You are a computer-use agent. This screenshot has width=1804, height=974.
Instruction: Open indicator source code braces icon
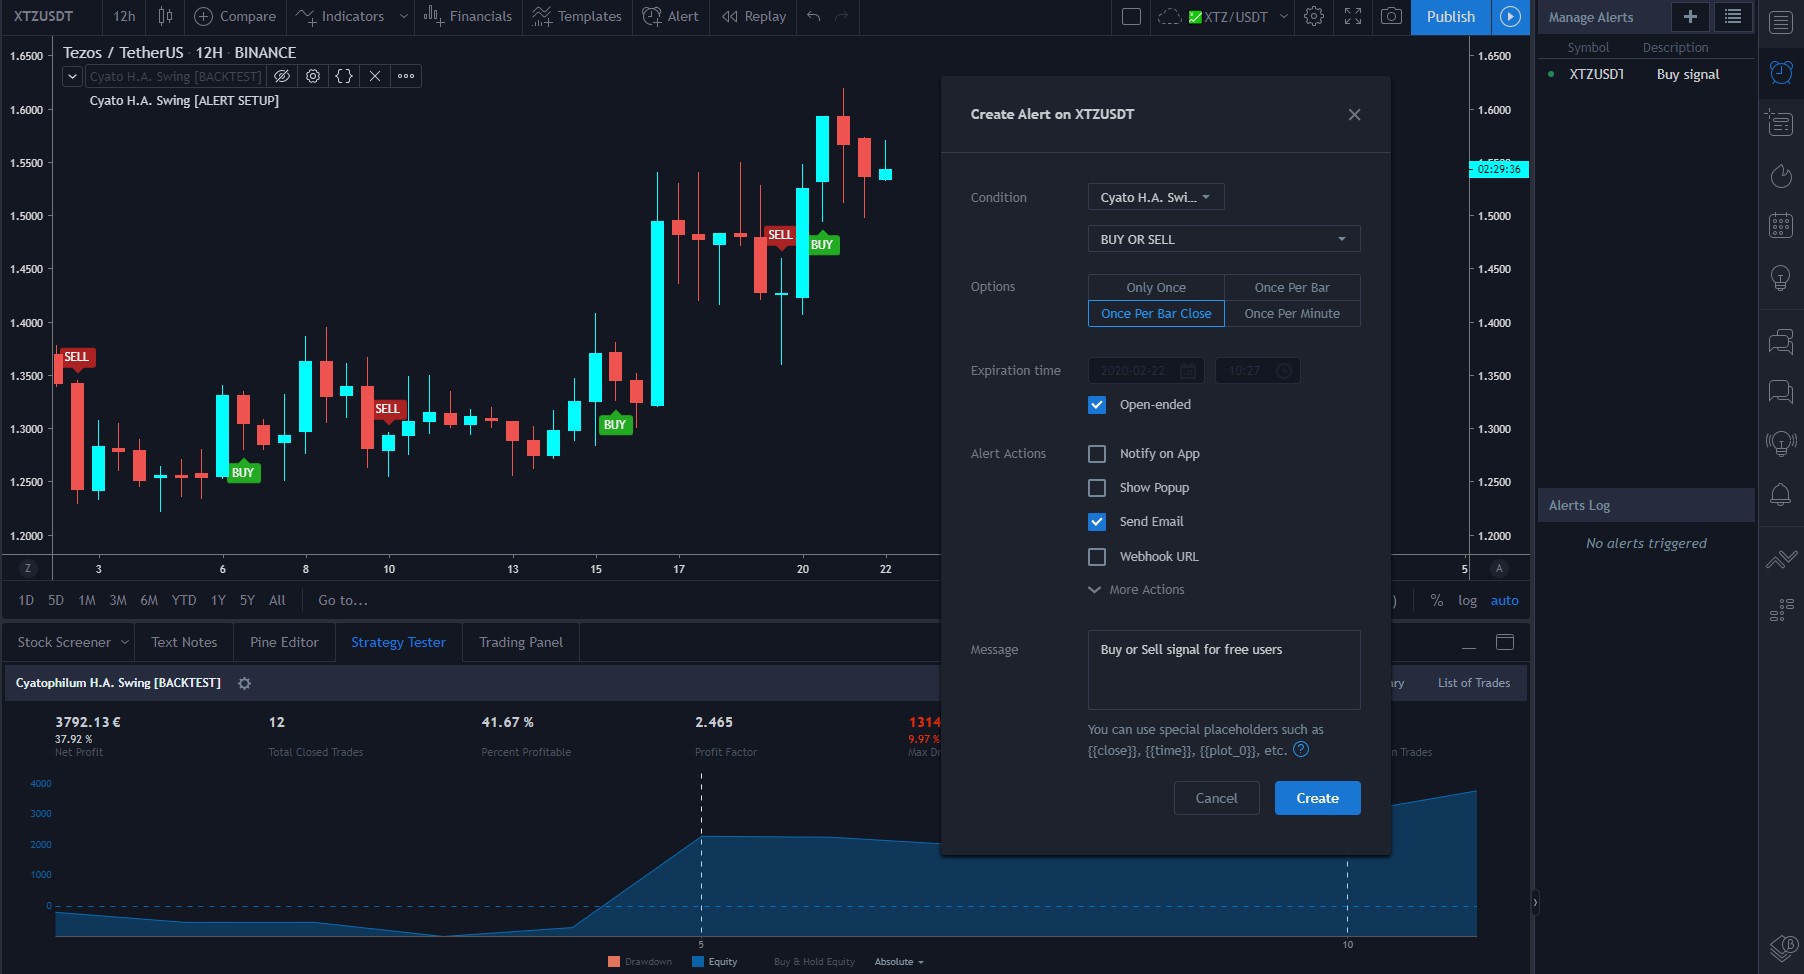[344, 76]
